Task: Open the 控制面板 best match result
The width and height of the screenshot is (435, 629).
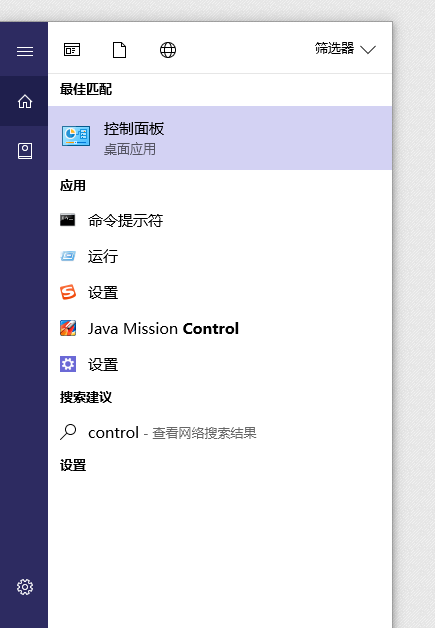Action: click(x=220, y=138)
